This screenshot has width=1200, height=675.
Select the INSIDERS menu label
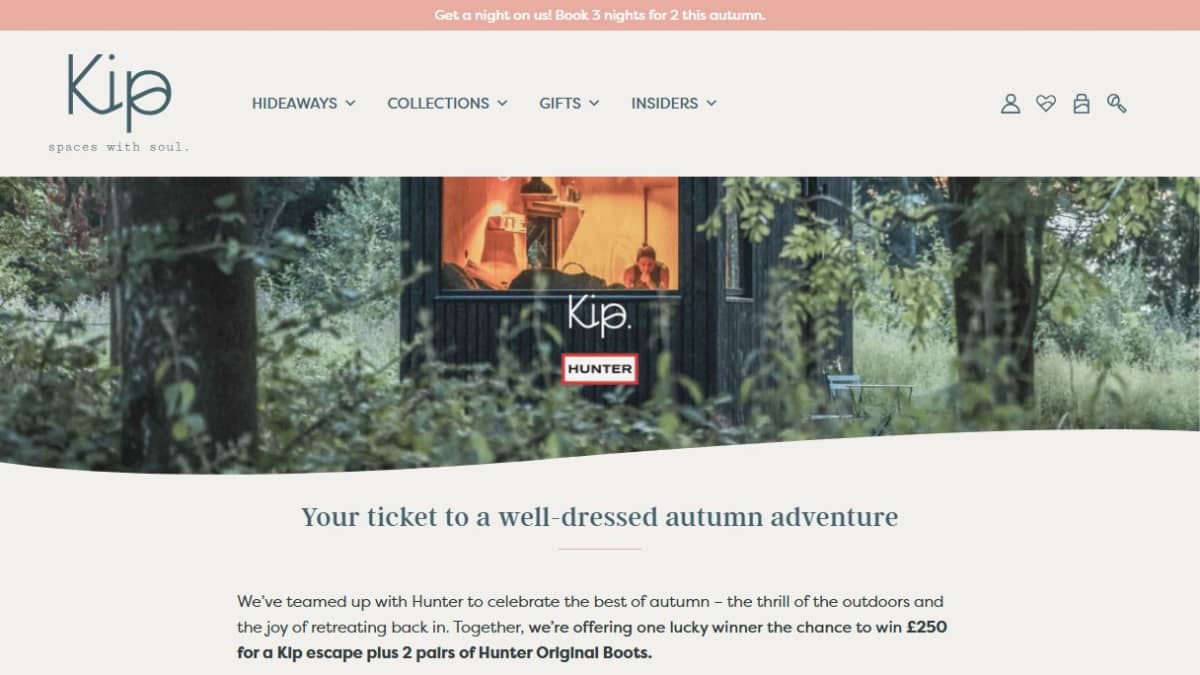click(x=664, y=103)
